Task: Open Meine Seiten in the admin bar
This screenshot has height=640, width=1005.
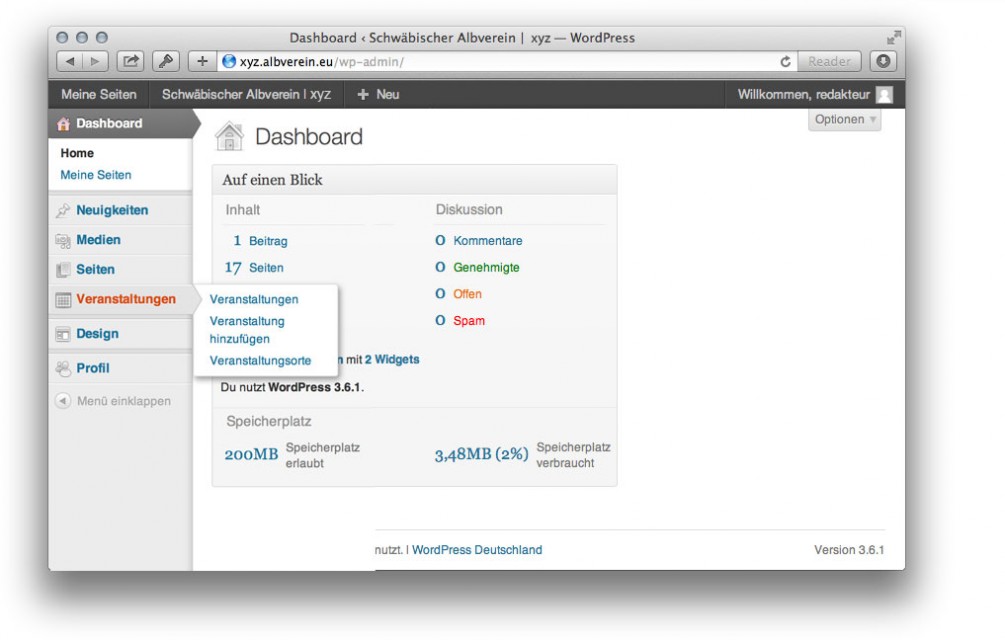Action: pyautogui.click(x=99, y=94)
